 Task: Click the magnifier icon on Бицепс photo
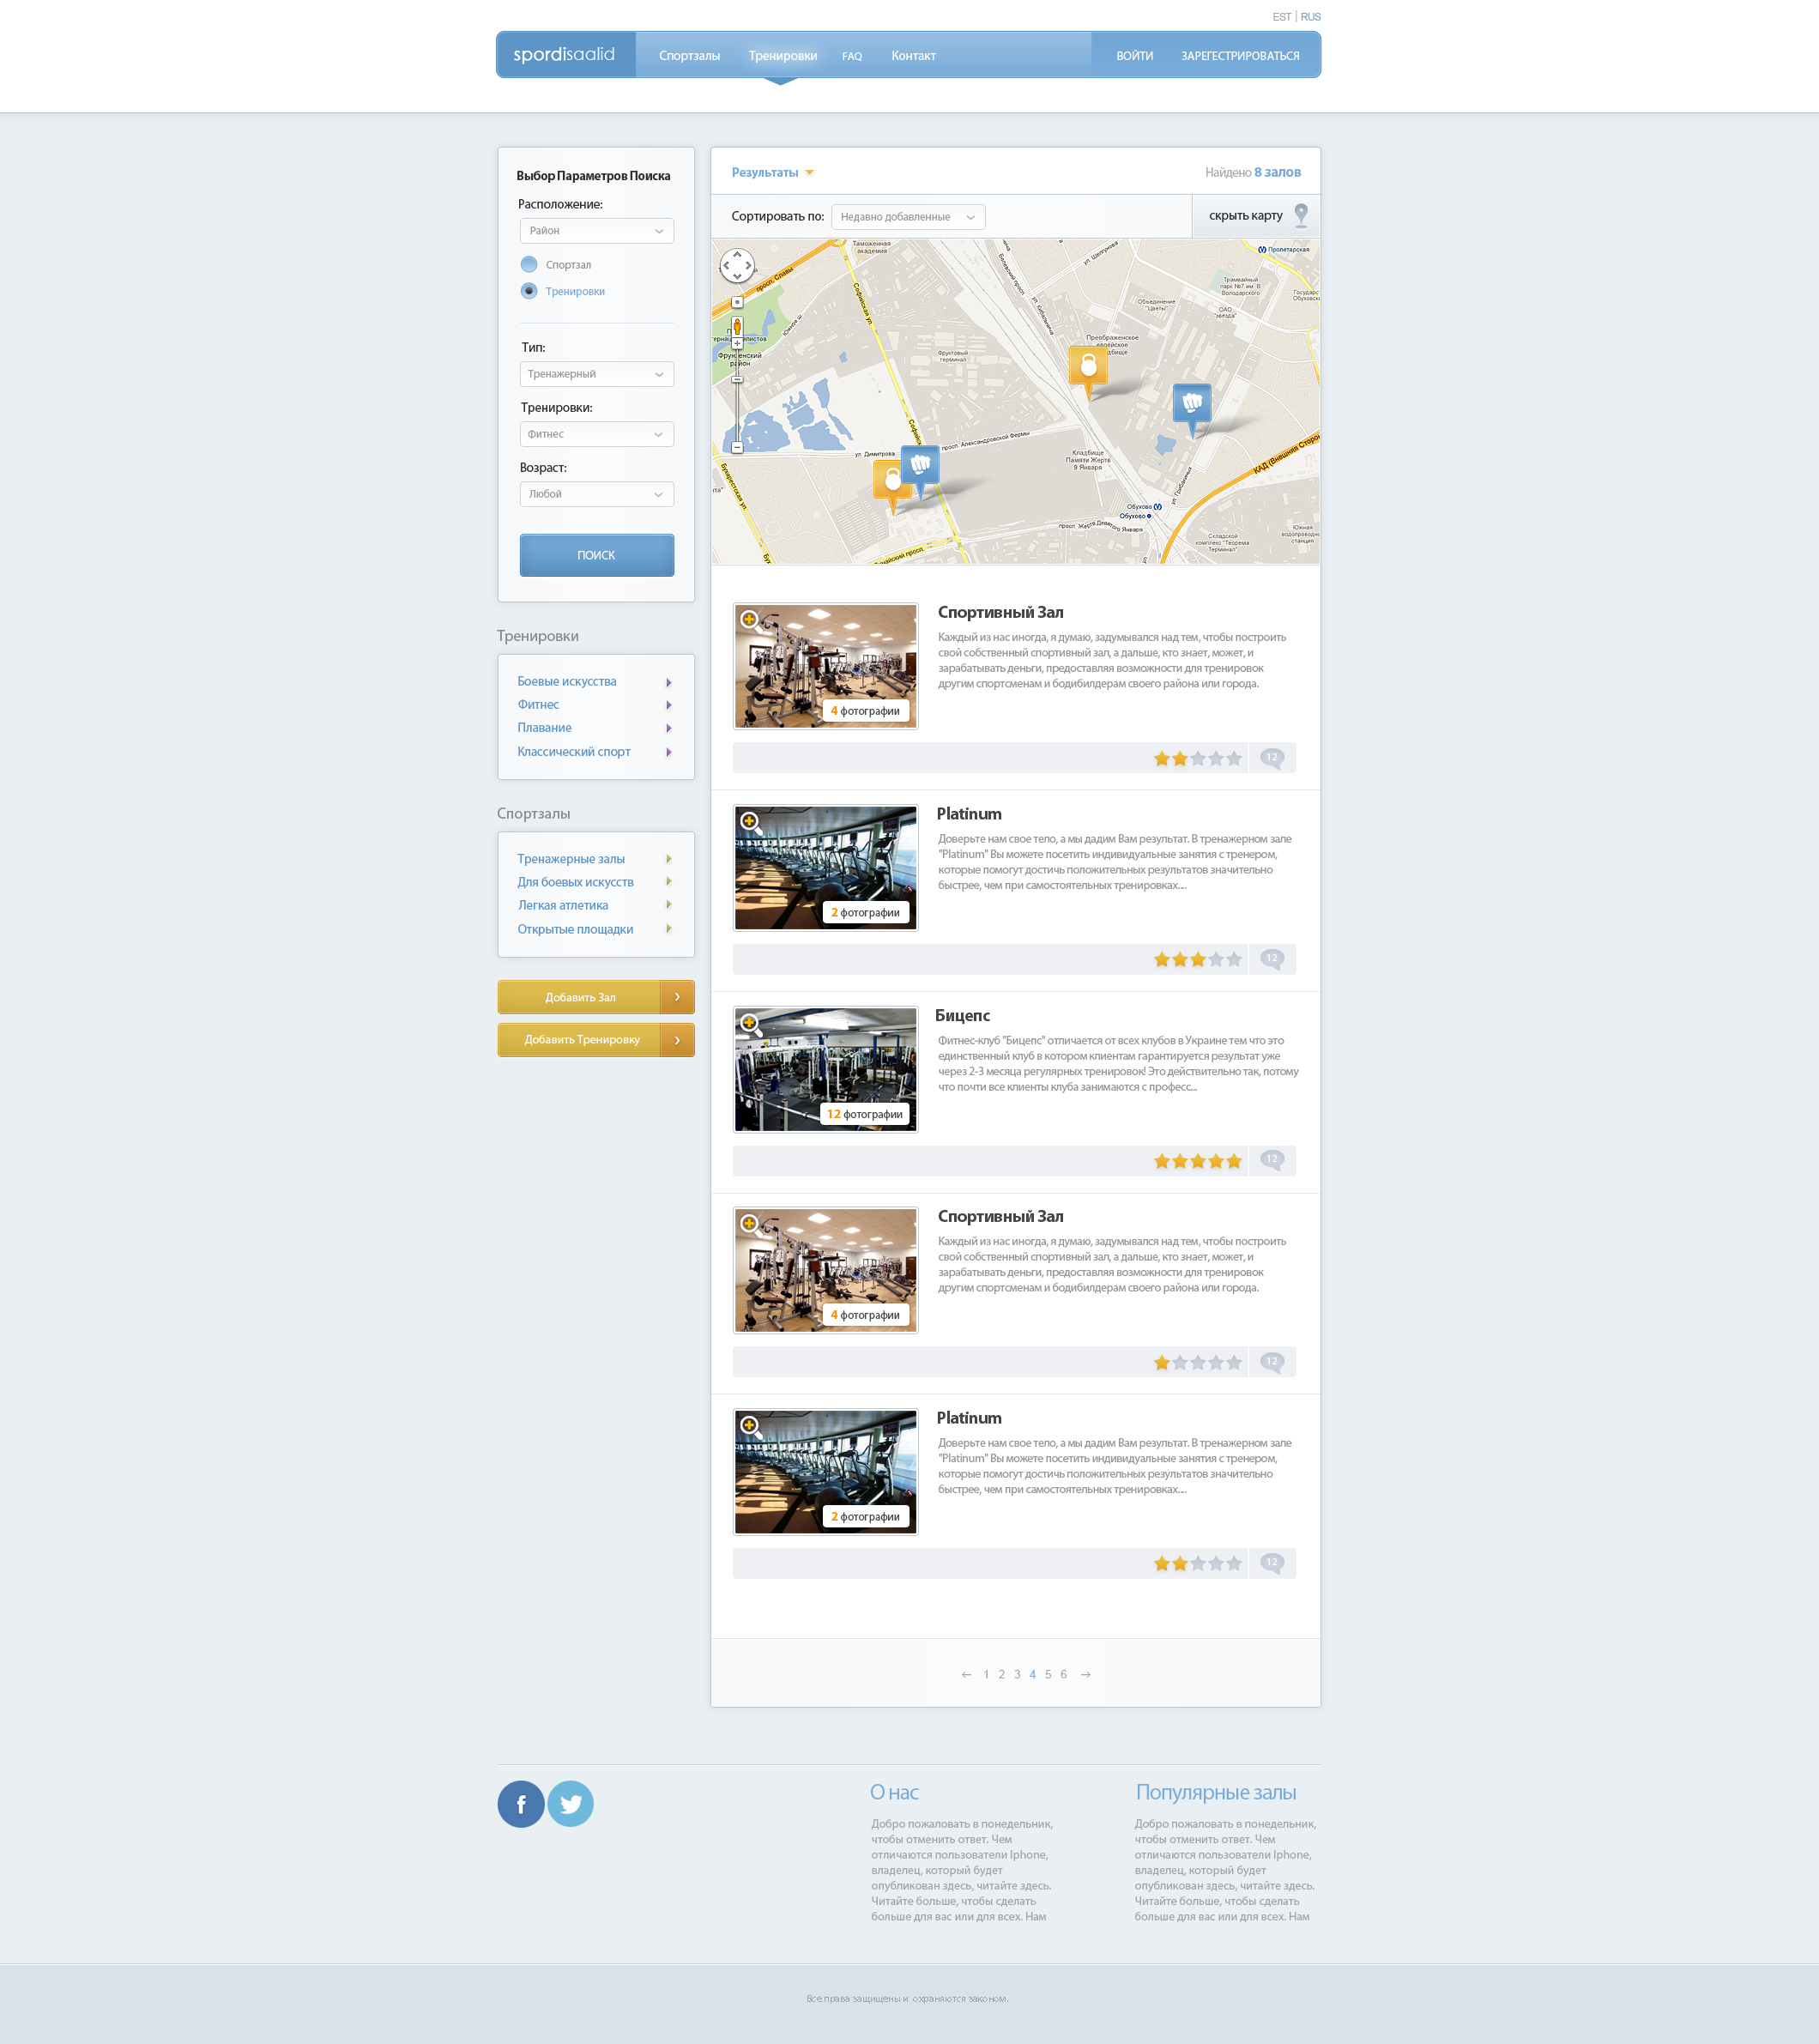(750, 1024)
